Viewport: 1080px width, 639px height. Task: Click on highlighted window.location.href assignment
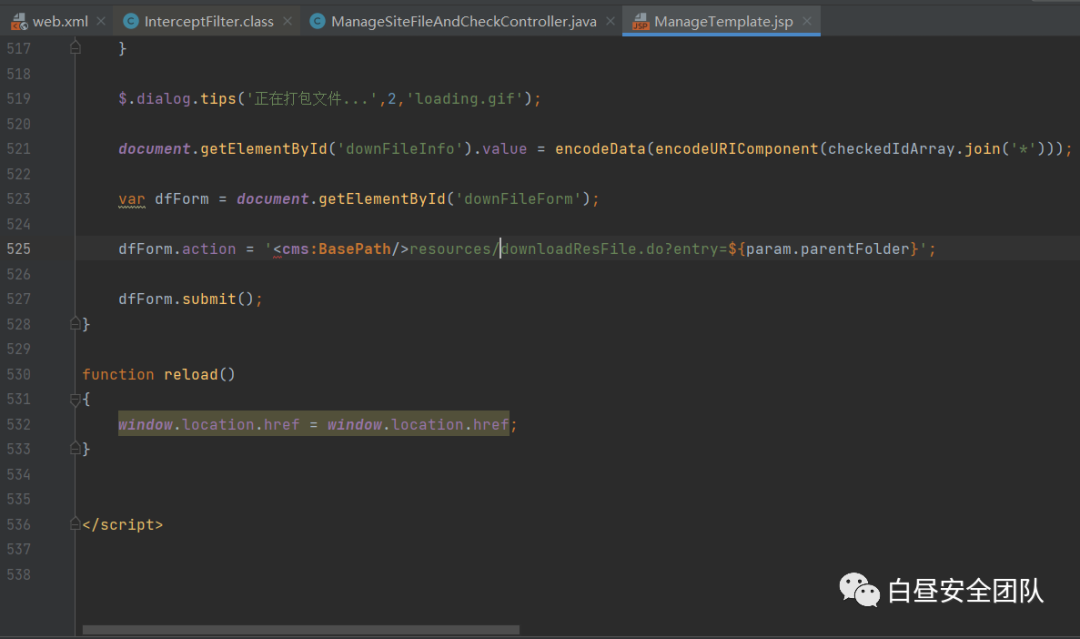[313, 424]
